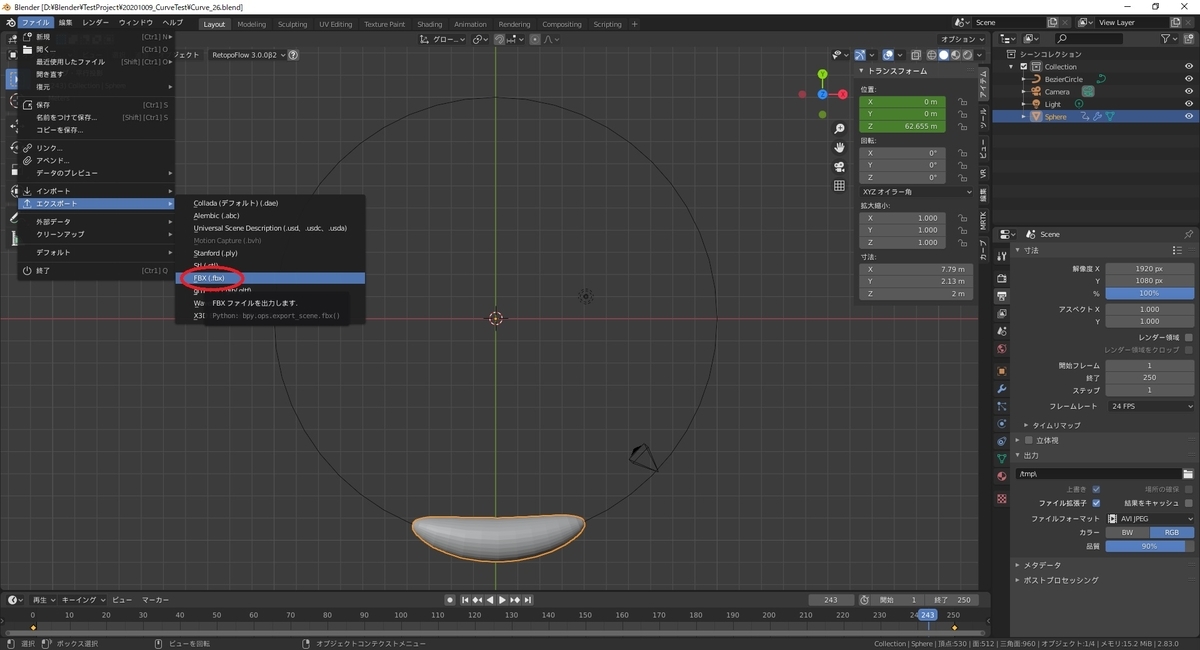Enable the レンダー領域 checkbox
The width and height of the screenshot is (1200, 650).
[x=1188, y=338]
